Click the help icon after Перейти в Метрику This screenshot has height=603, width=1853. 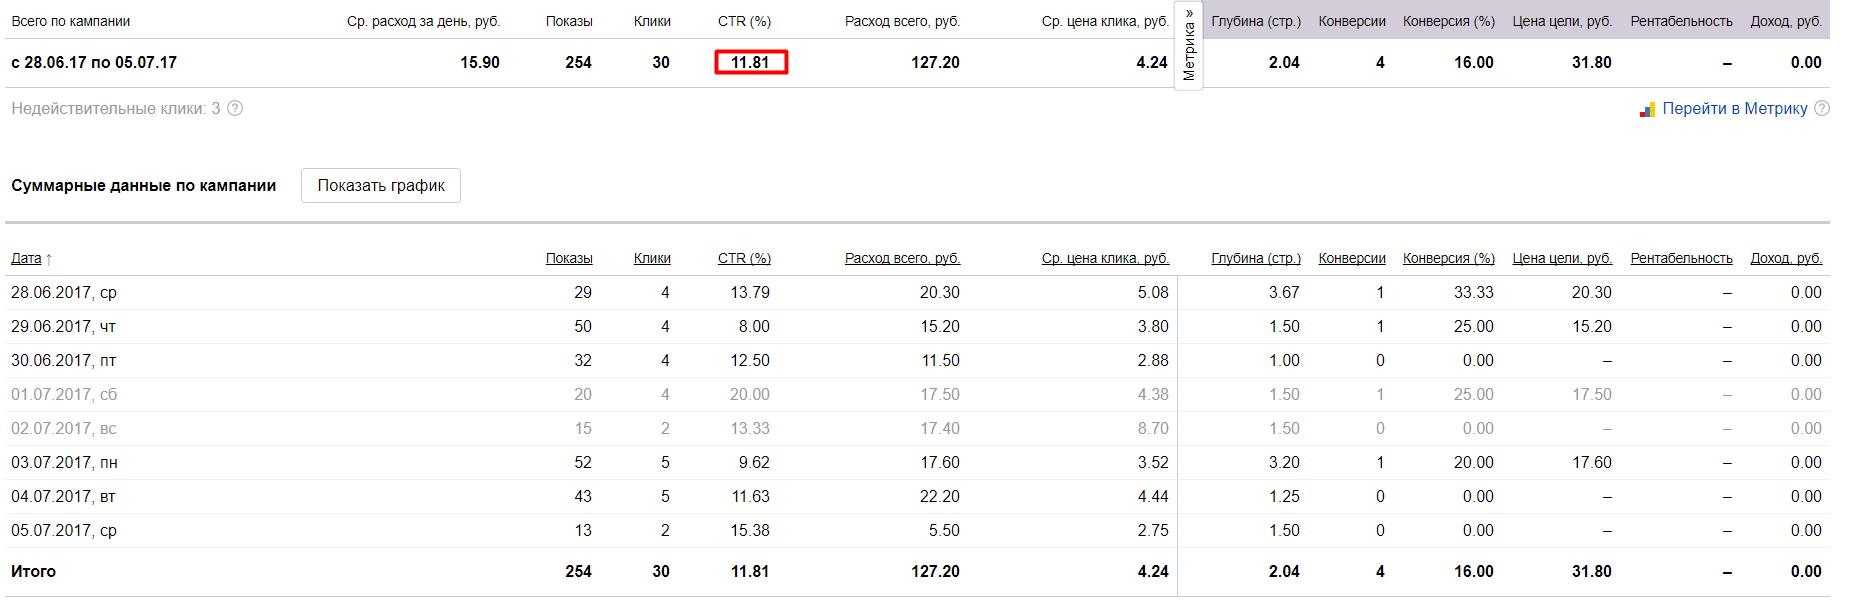click(1821, 108)
